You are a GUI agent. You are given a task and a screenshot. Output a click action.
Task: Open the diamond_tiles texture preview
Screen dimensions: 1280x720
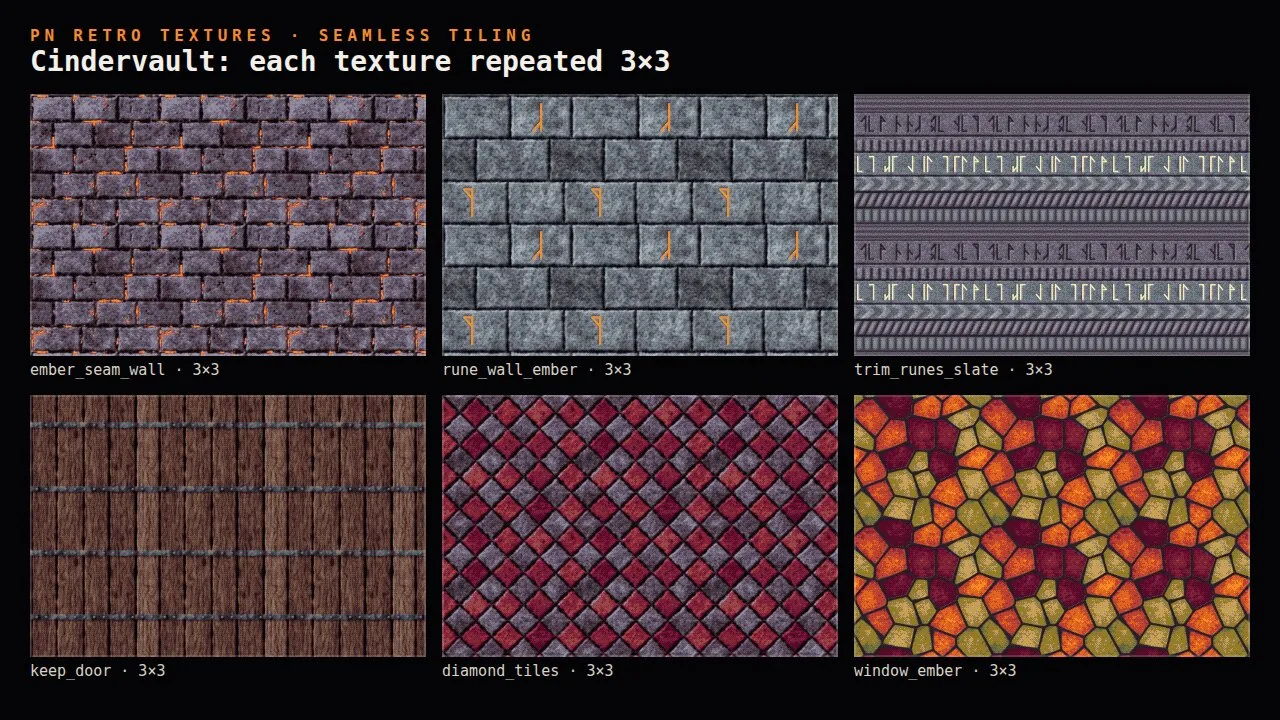pyautogui.click(x=640, y=526)
